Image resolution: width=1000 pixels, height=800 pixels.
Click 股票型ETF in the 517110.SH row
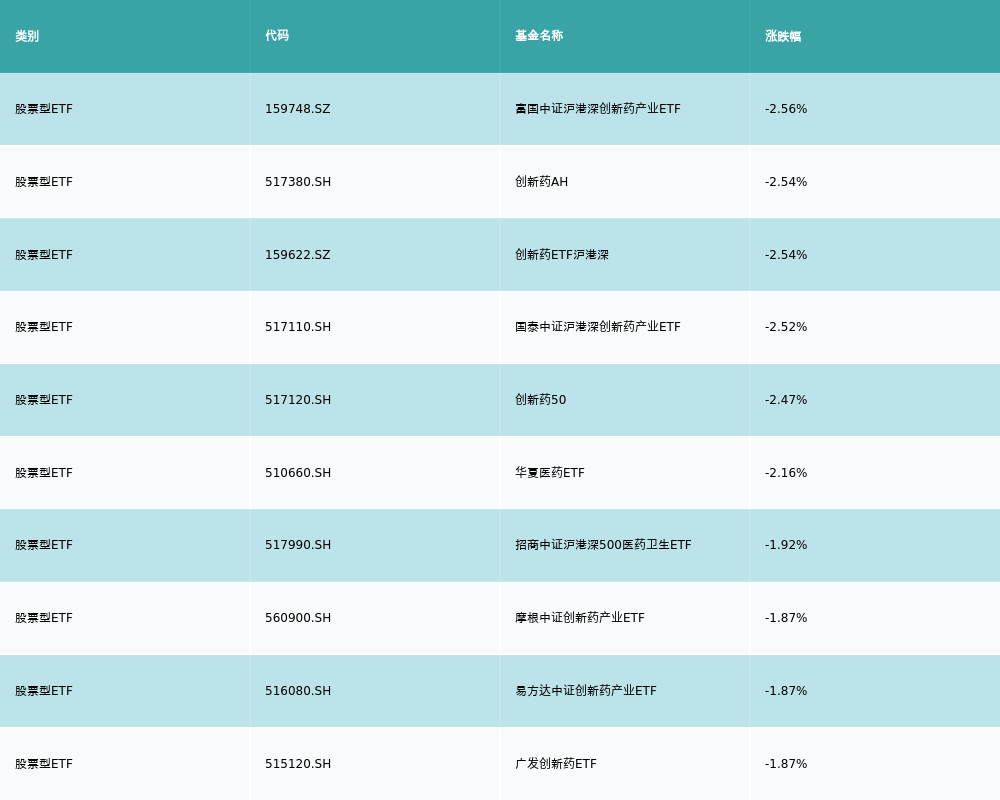[x=44, y=327]
